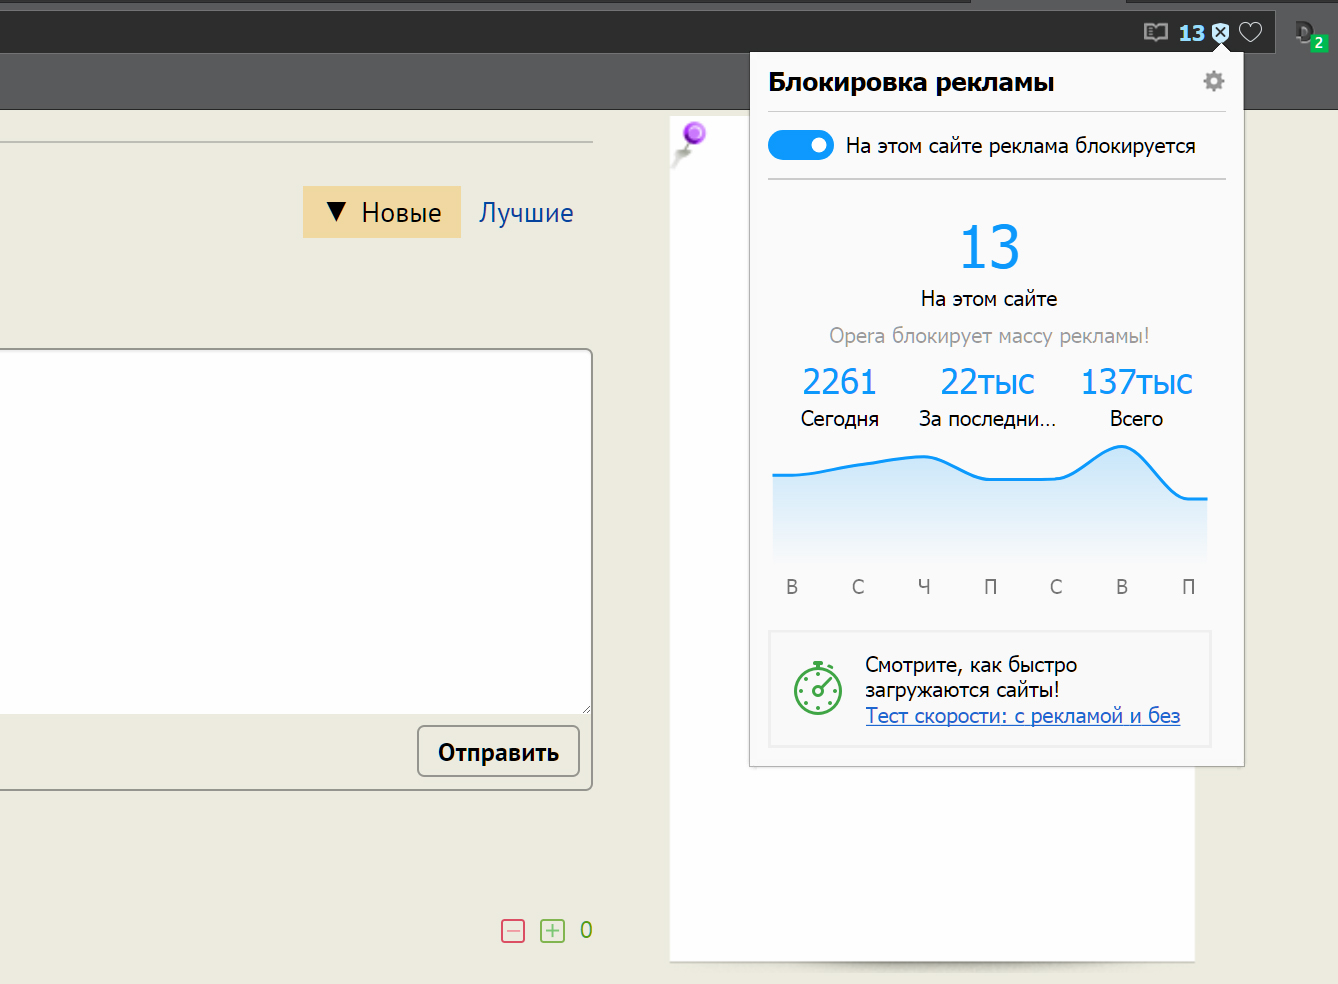This screenshot has height=984, width=1338.
Task: Click the green stopwatch icon
Action: pos(818,688)
